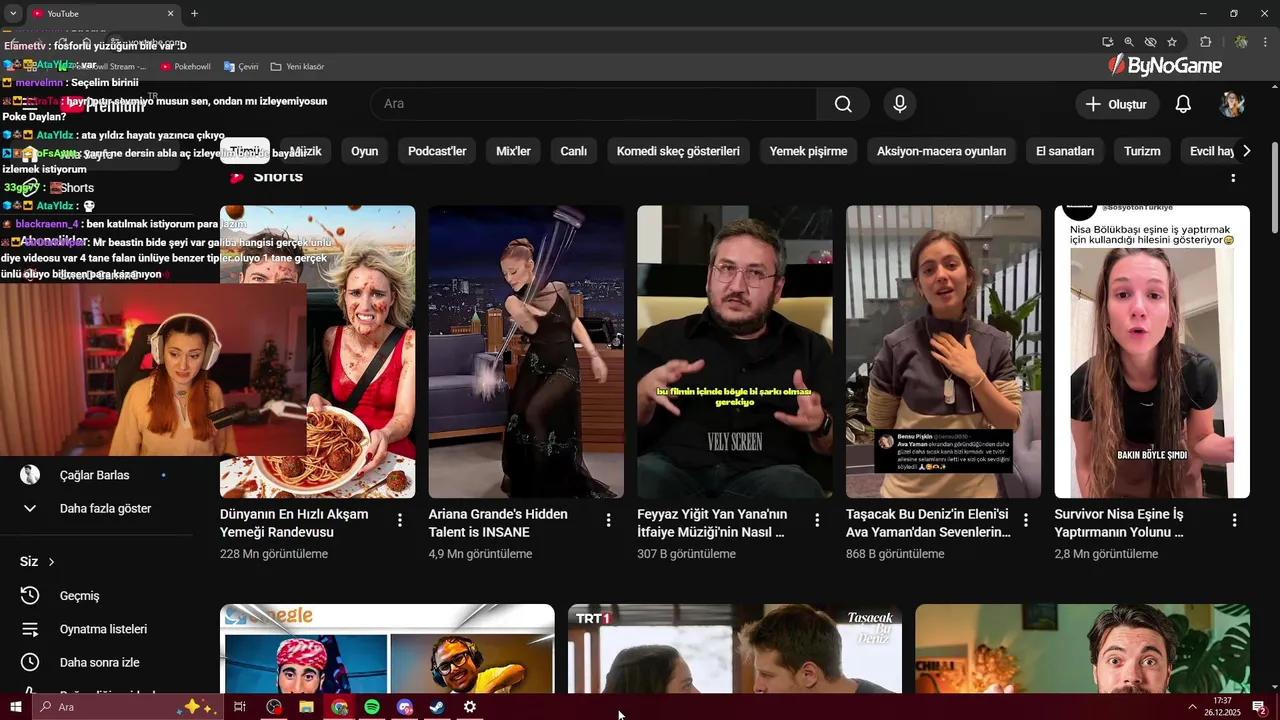Install the page as app from address bar
Viewport: 1280px width, 720px height.
coord(1107,42)
